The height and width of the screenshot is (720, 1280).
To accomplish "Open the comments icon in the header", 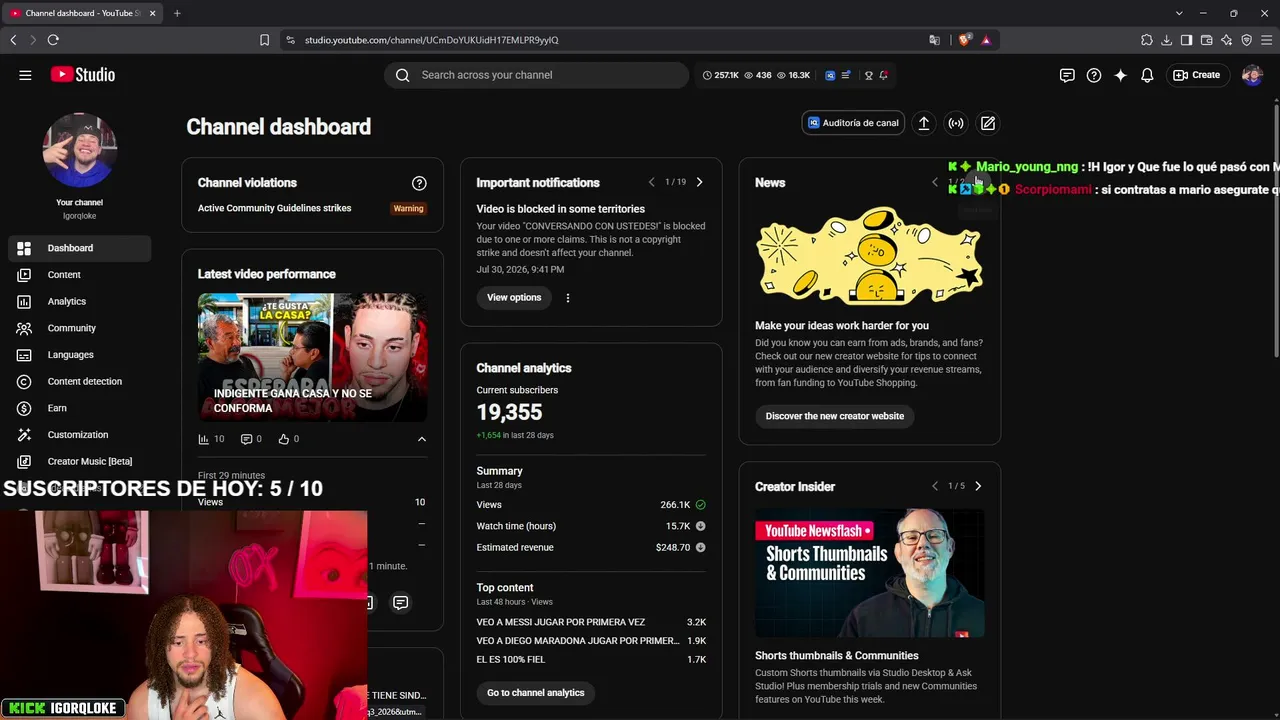I will [1067, 75].
